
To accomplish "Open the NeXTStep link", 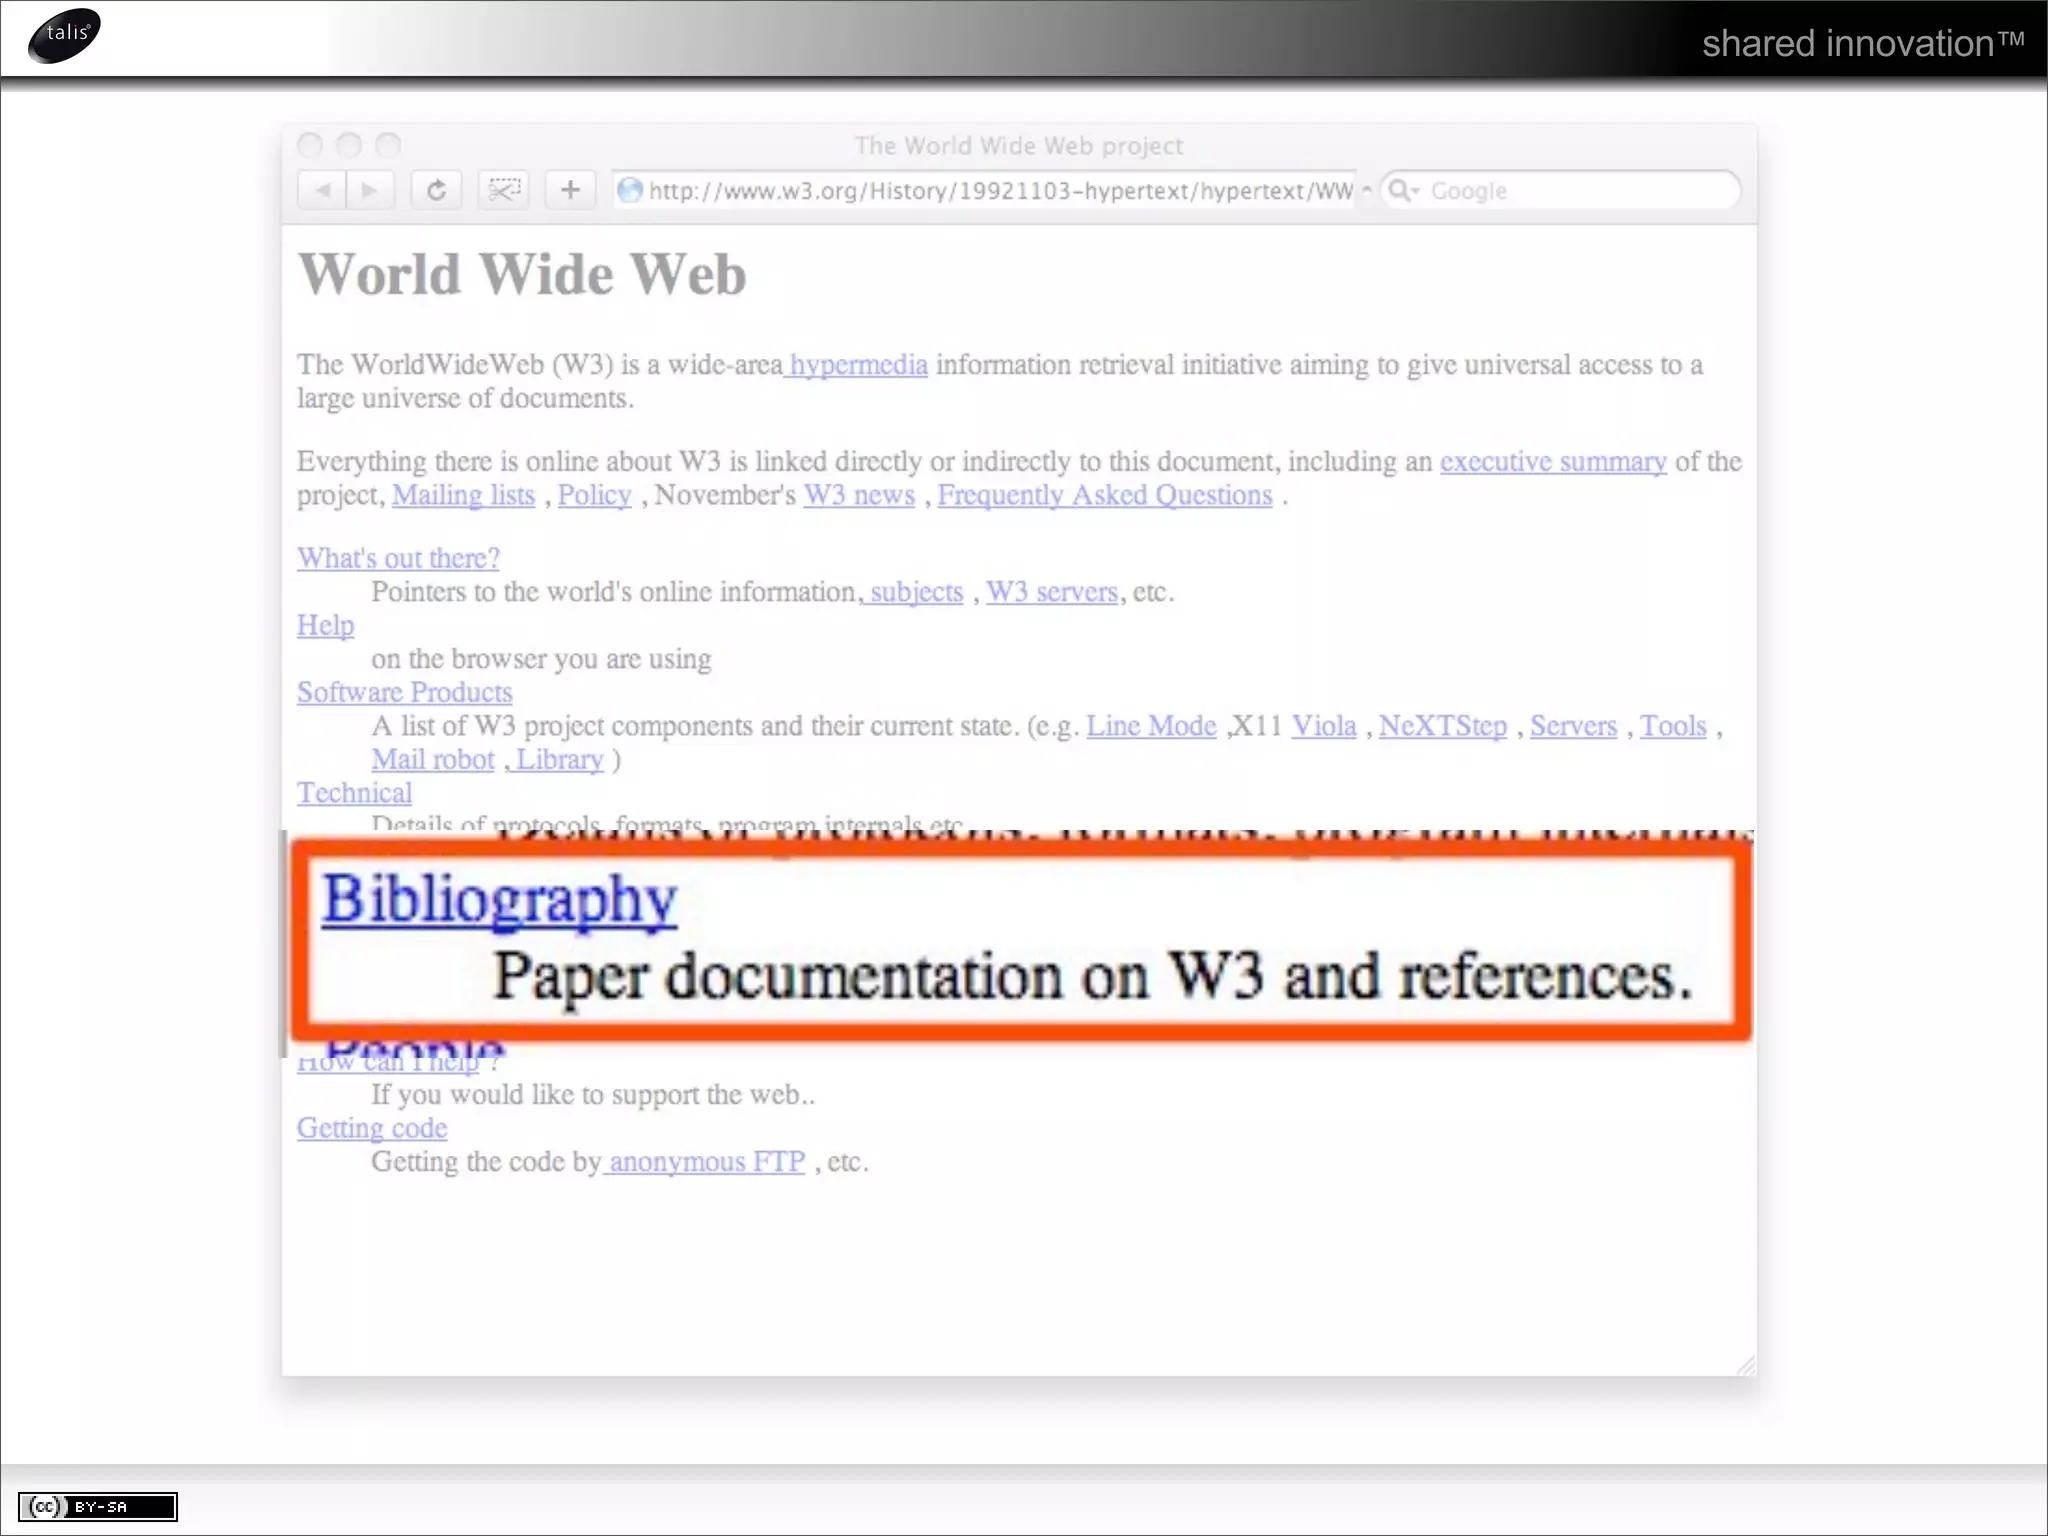I will pyautogui.click(x=1443, y=726).
